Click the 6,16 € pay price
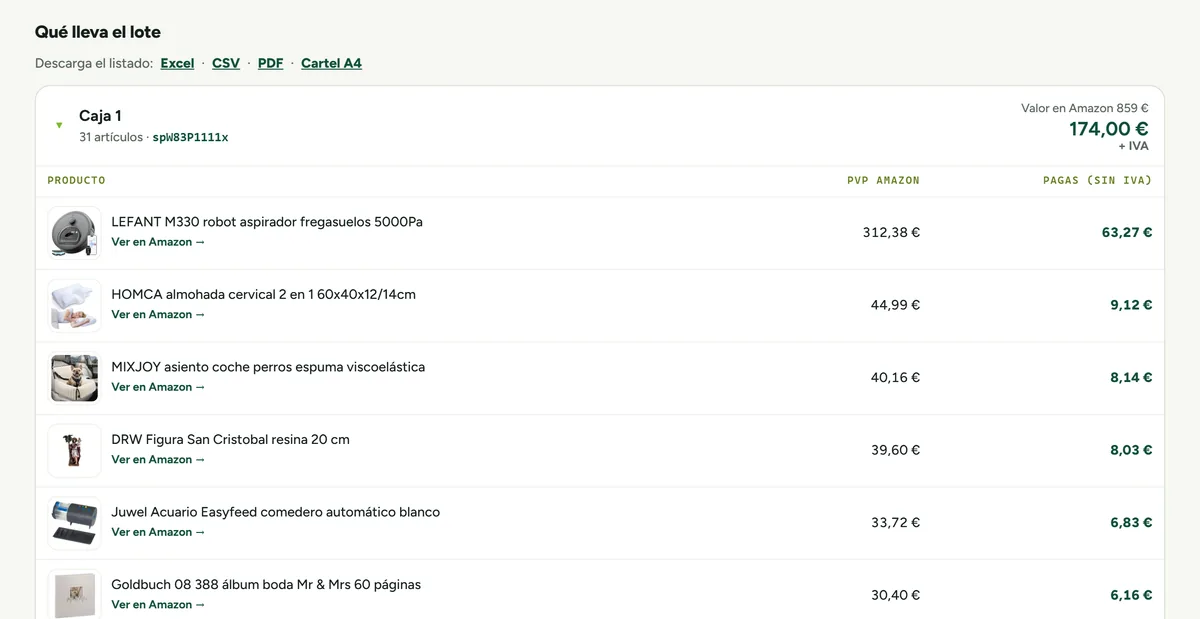This screenshot has width=1200, height=619. pos(1131,595)
